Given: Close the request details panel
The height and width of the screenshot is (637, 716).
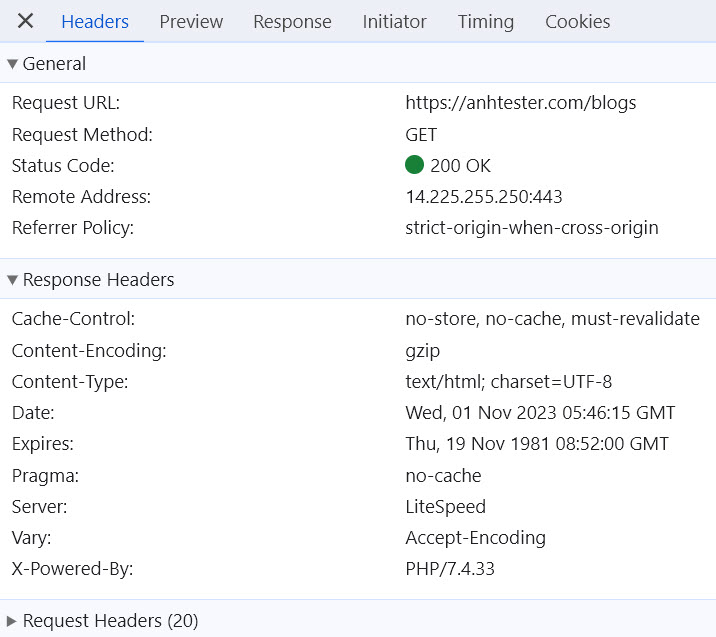Looking at the screenshot, I should [26, 21].
